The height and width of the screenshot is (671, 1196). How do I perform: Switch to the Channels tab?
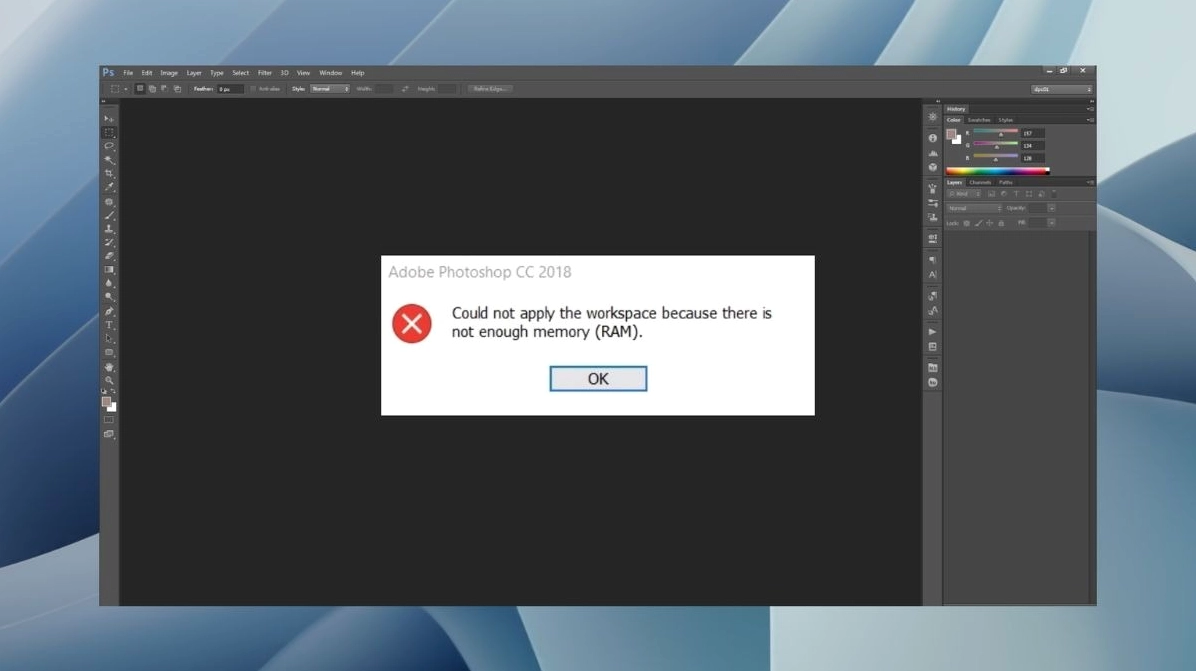click(980, 183)
